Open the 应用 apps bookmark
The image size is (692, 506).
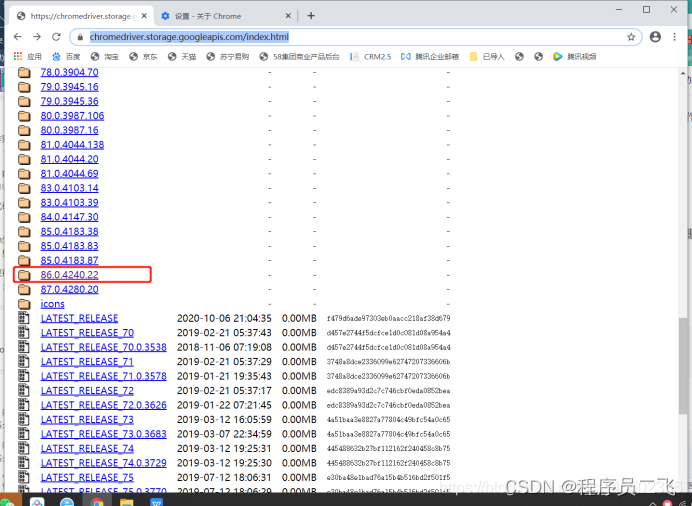tap(27, 56)
